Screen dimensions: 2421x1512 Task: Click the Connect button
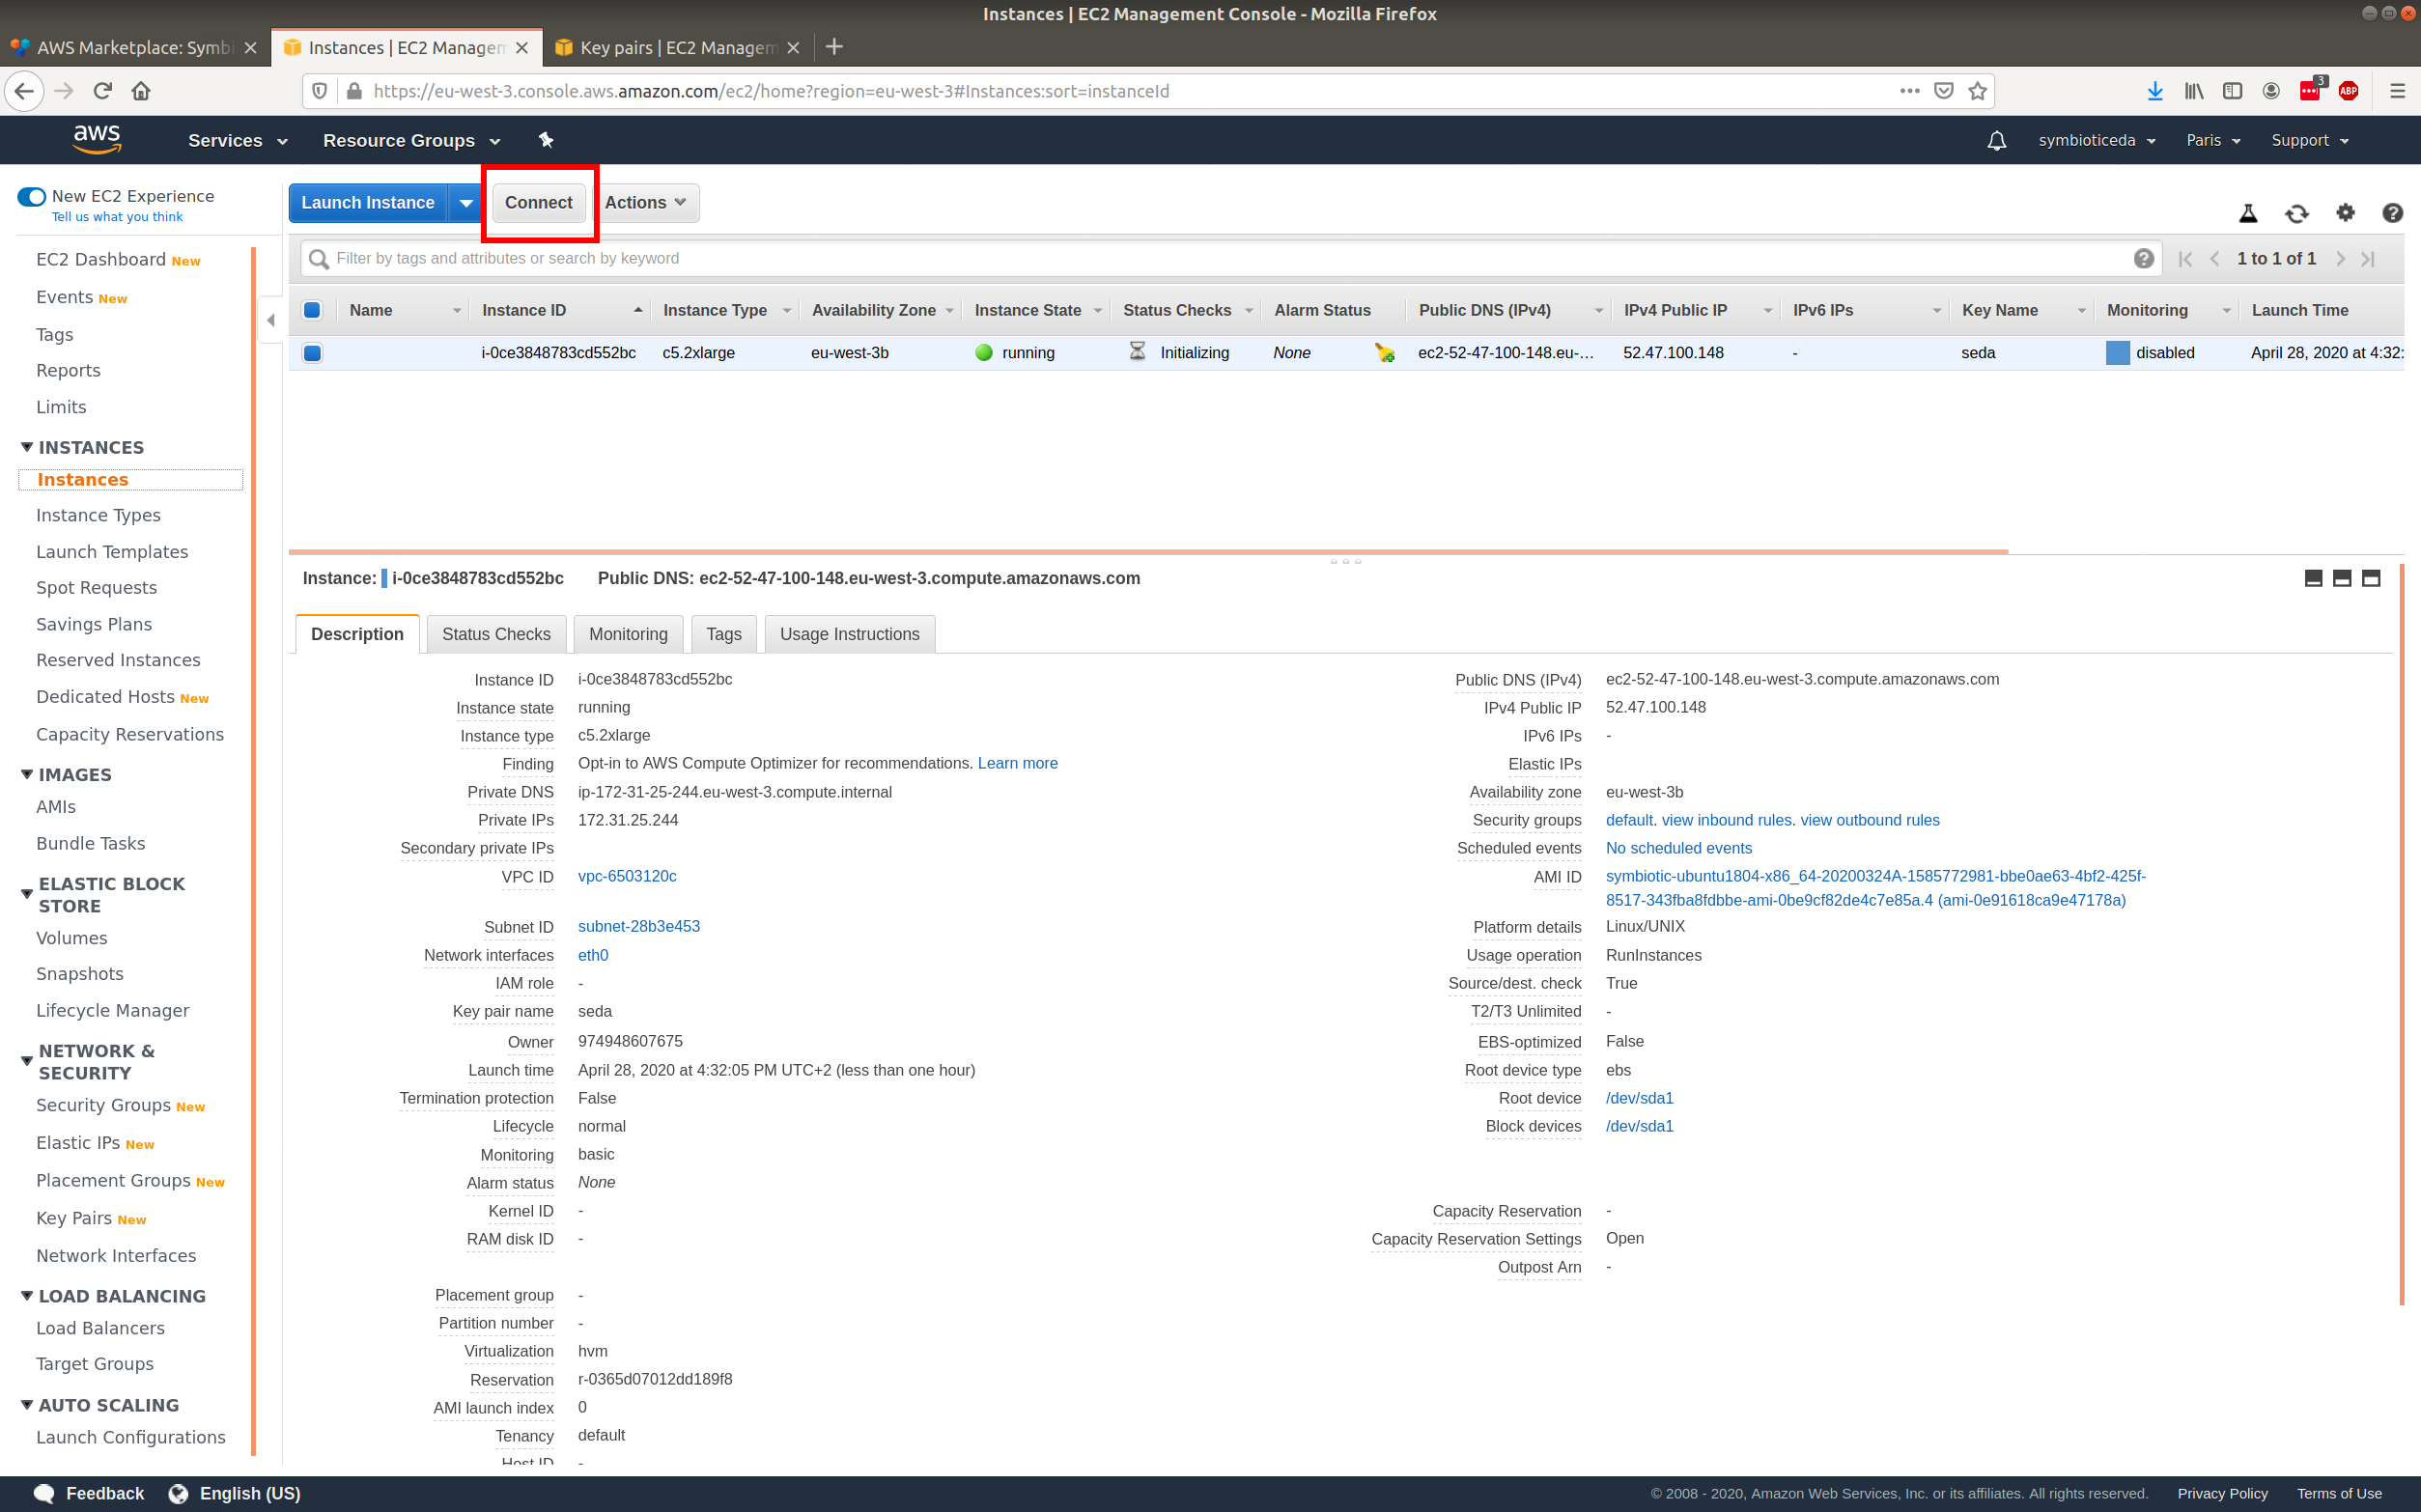538,203
